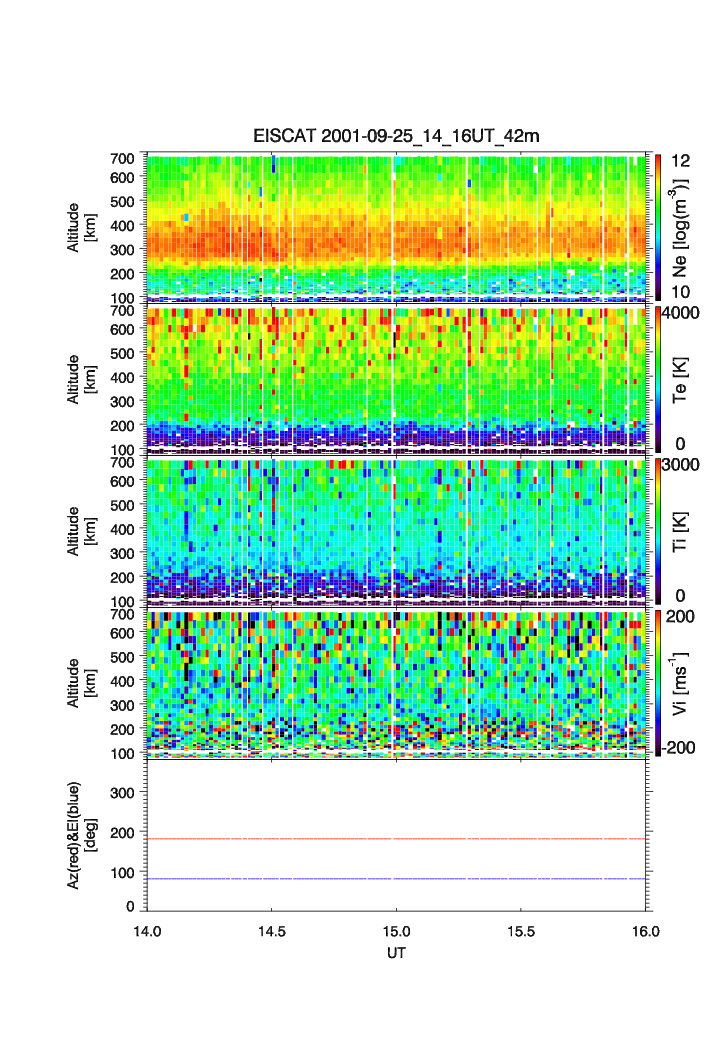This screenshot has width=708, height=1063.
Task: Click the -200 value on Vi colorbar
Action: (682, 747)
